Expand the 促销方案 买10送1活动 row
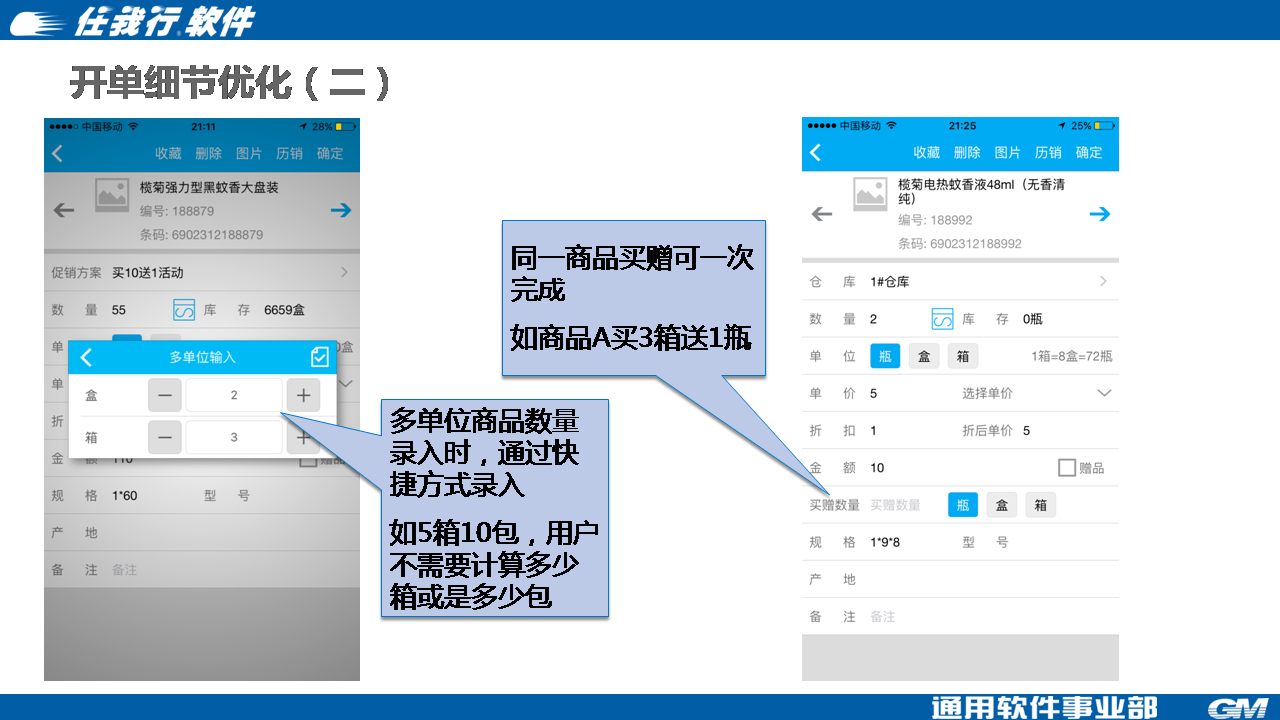 tap(343, 272)
